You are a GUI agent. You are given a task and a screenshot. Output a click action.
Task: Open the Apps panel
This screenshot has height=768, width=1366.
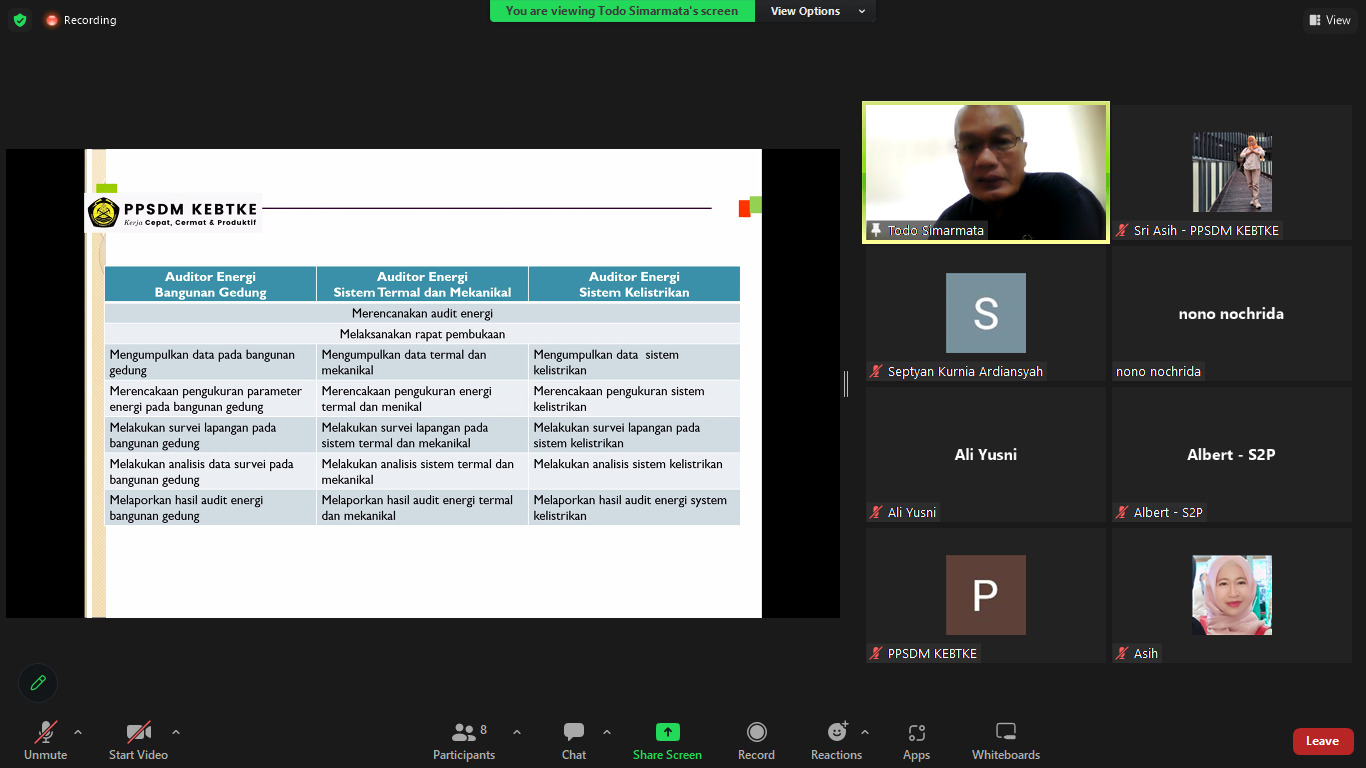tap(916, 741)
